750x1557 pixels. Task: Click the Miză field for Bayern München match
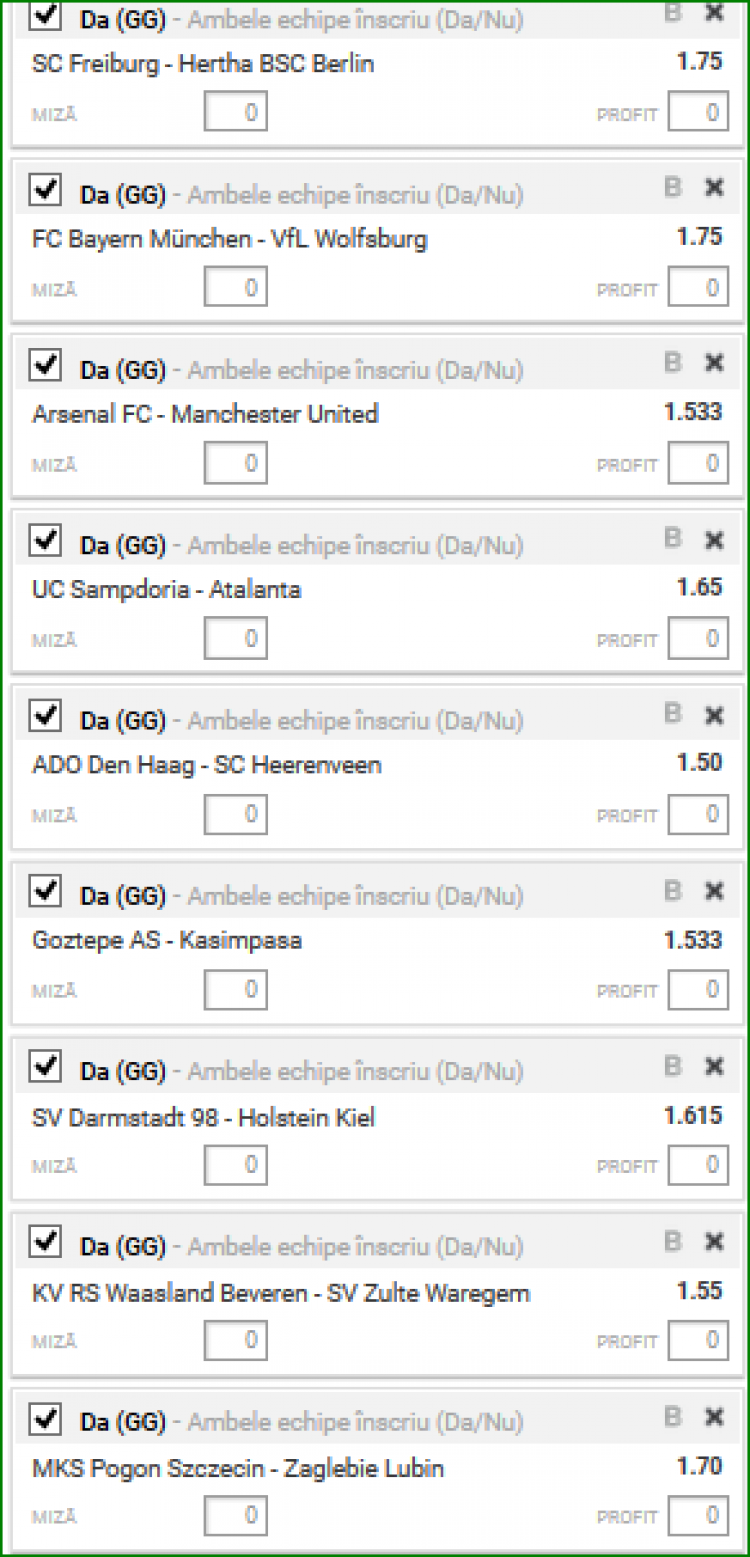(x=236, y=288)
